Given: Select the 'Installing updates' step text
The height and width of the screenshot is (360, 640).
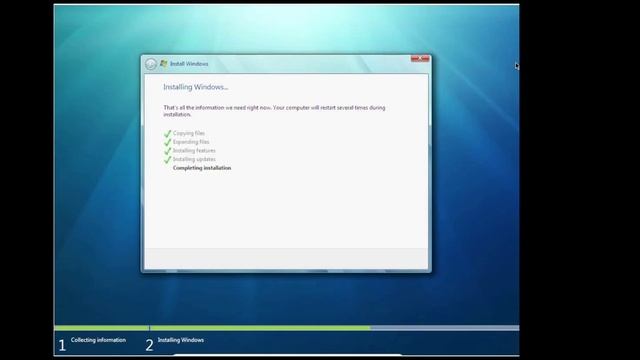Looking at the screenshot, I should click(x=194, y=159).
